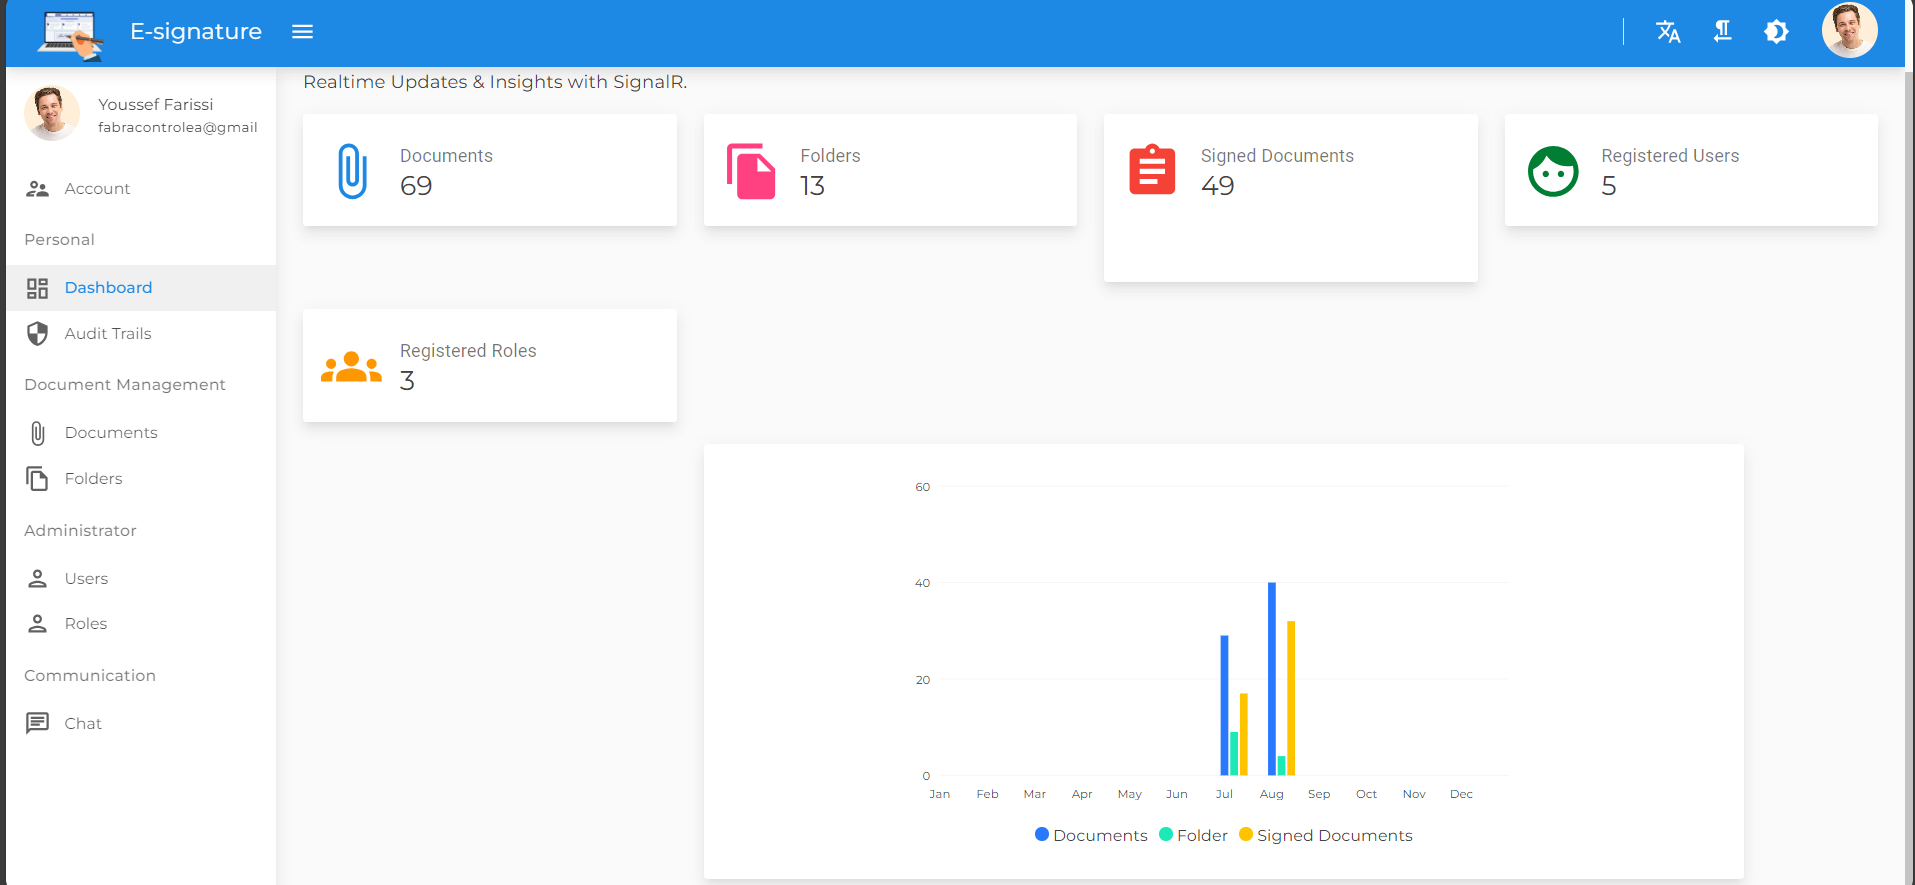The image size is (1915, 885).
Task: Click the Registered Users face icon
Action: (x=1552, y=171)
